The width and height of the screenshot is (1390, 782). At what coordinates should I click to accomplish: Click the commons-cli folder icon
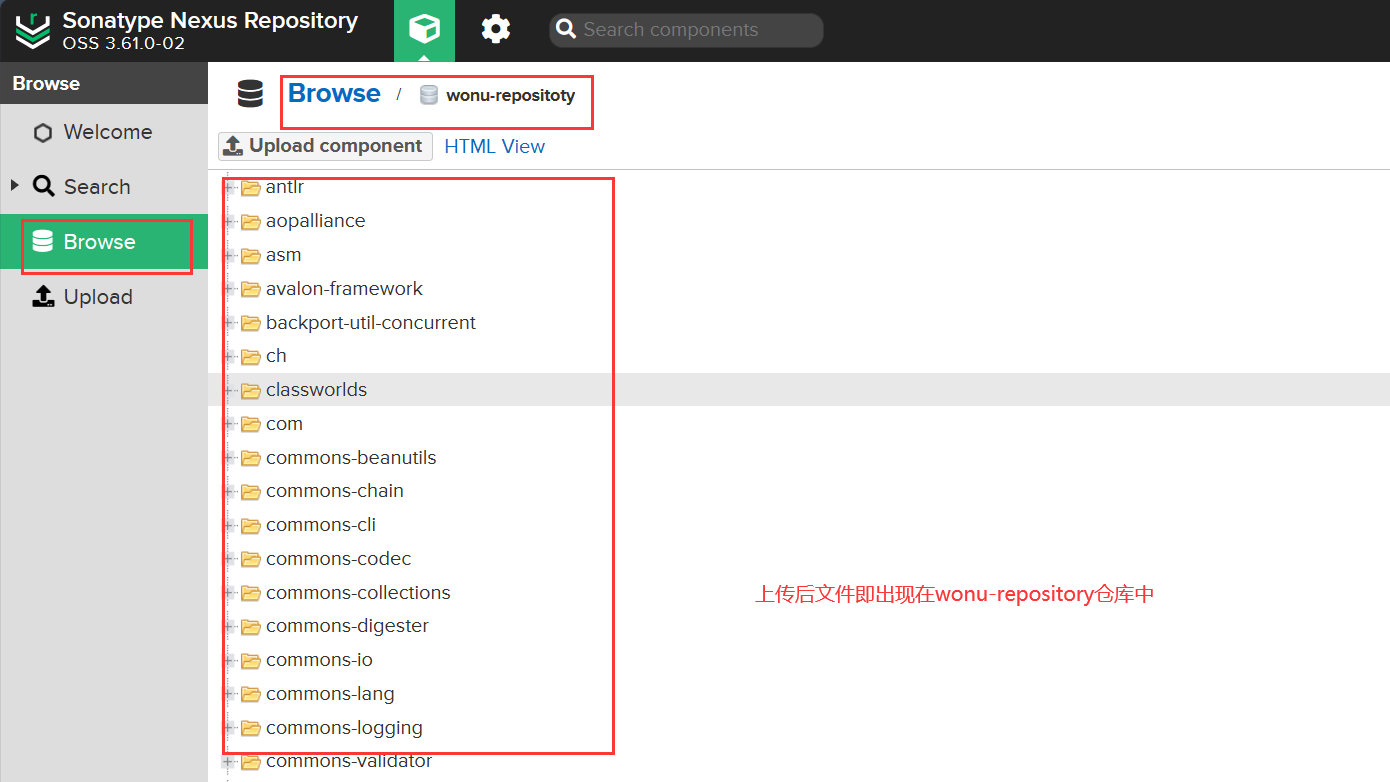click(x=250, y=525)
